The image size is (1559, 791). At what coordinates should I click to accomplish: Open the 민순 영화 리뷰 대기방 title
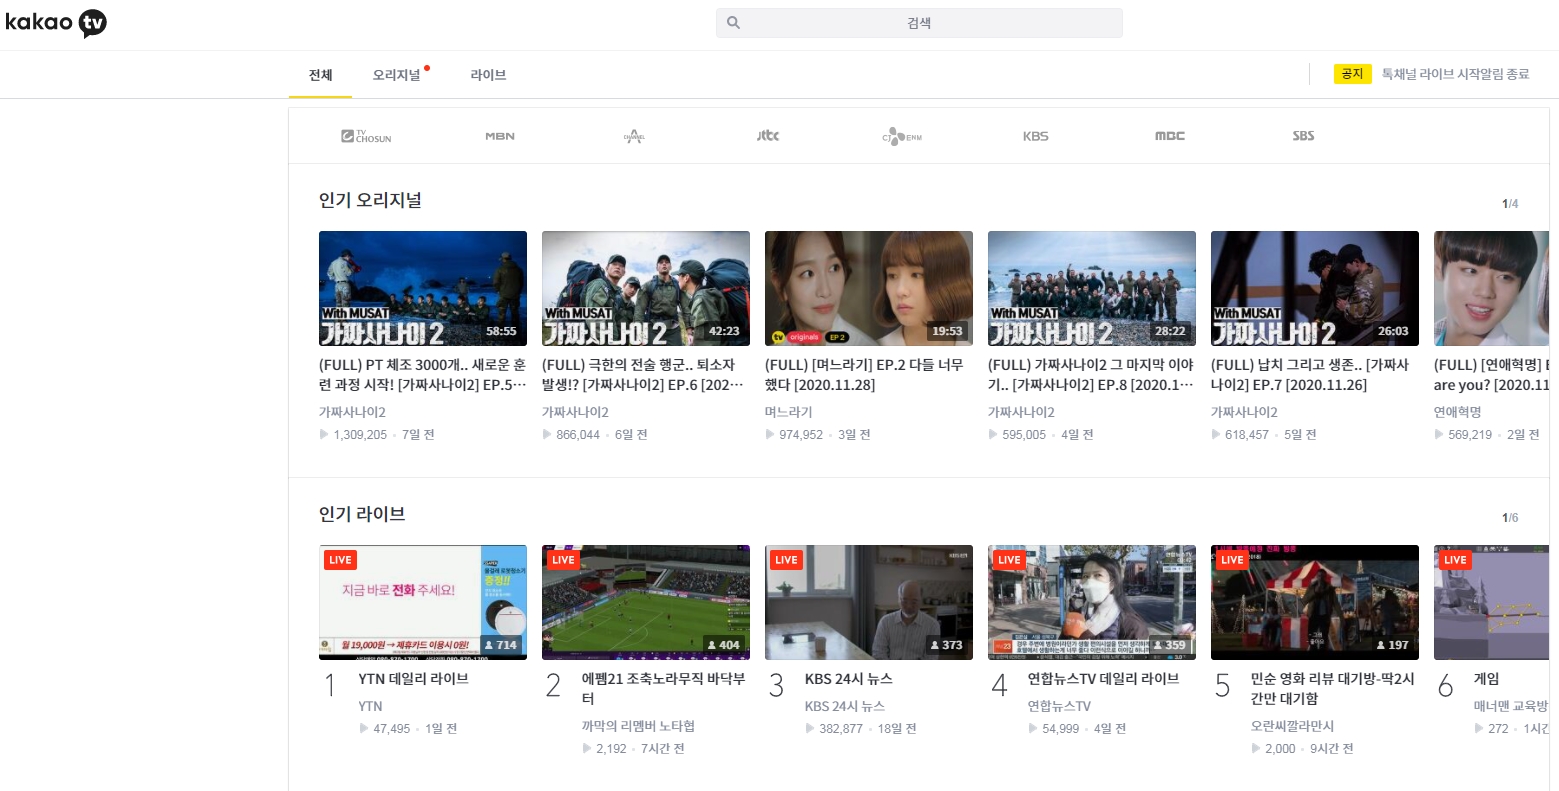[1333, 689]
